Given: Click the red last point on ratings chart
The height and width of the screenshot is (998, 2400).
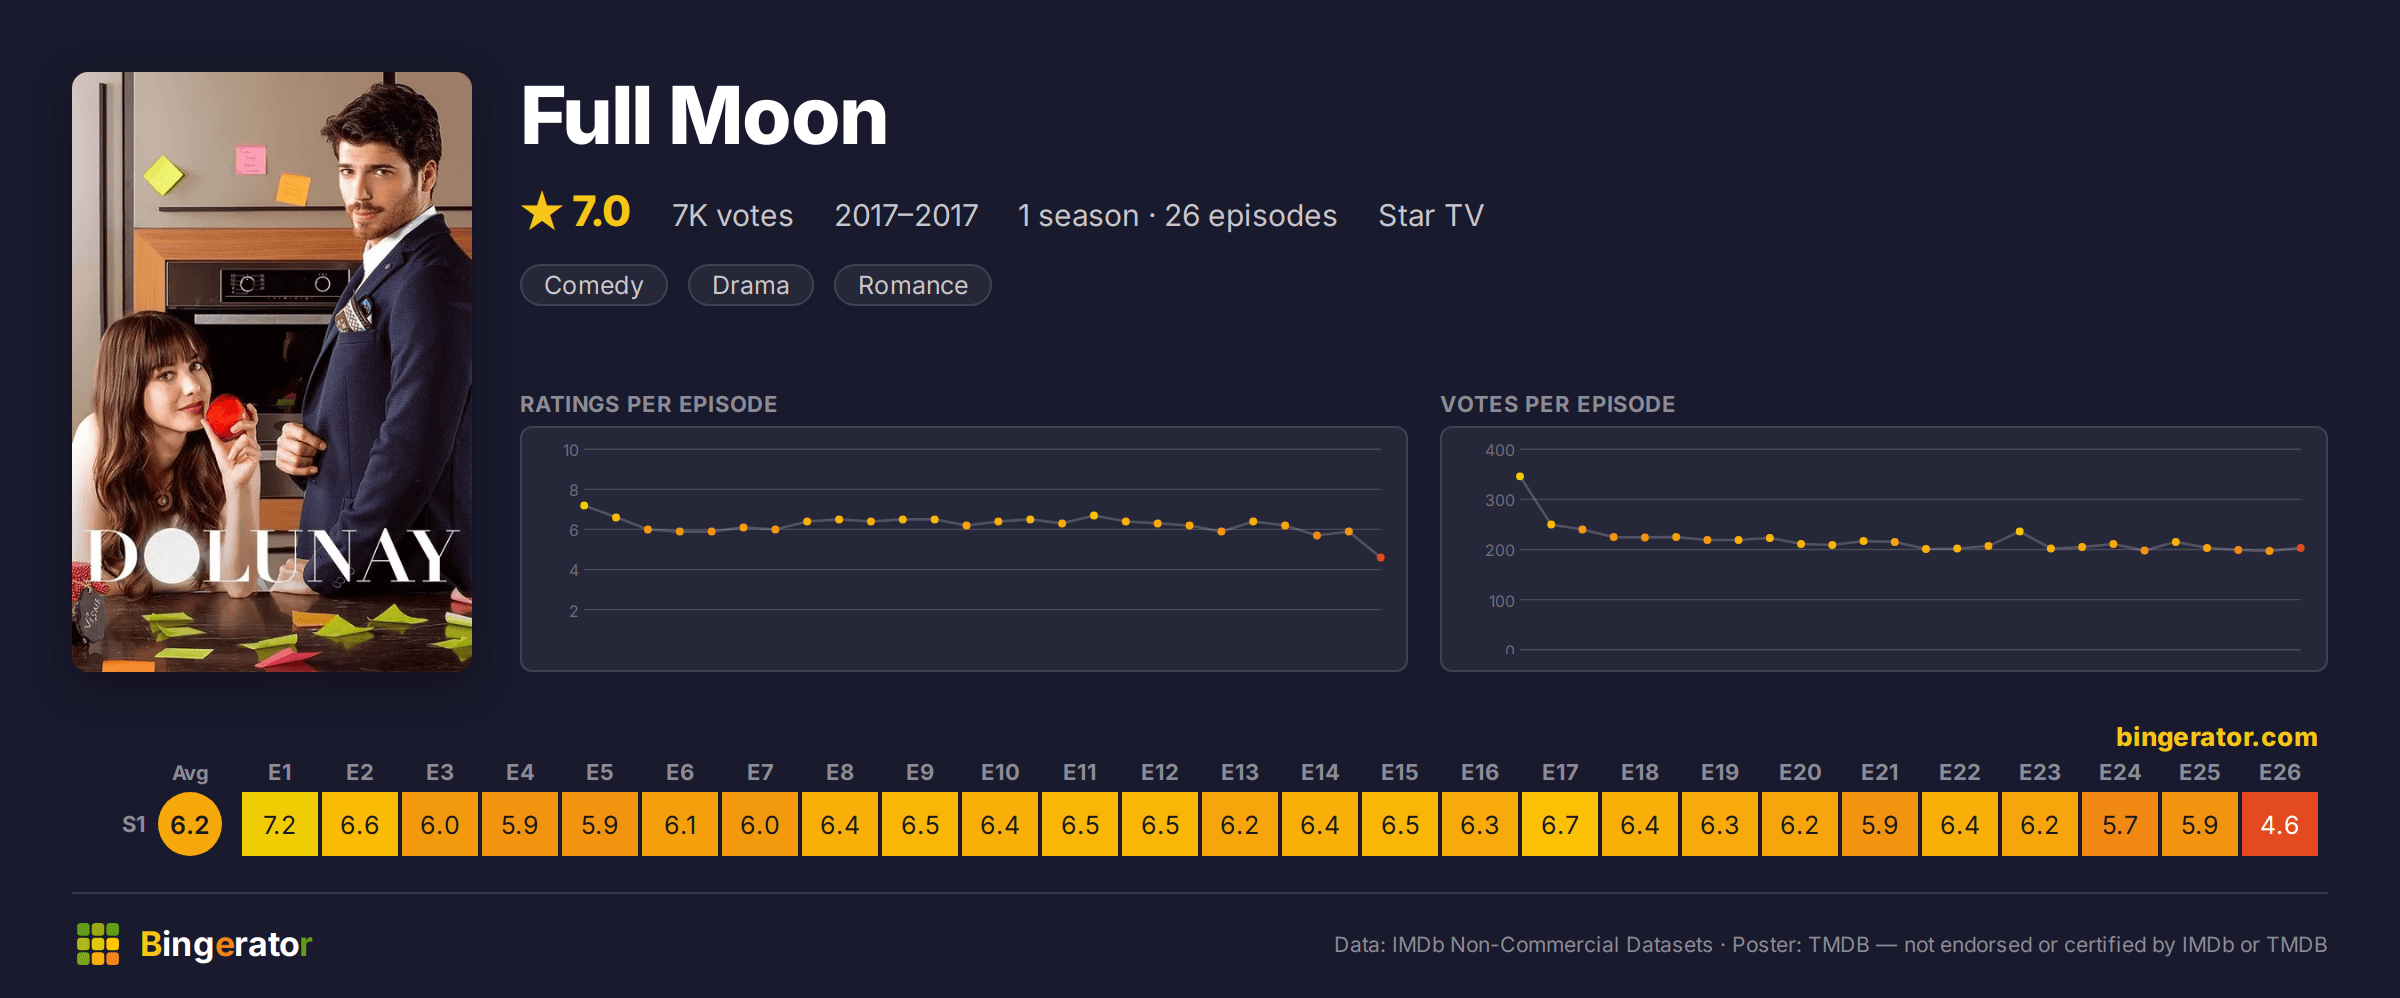Looking at the screenshot, I should coord(1381,558).
